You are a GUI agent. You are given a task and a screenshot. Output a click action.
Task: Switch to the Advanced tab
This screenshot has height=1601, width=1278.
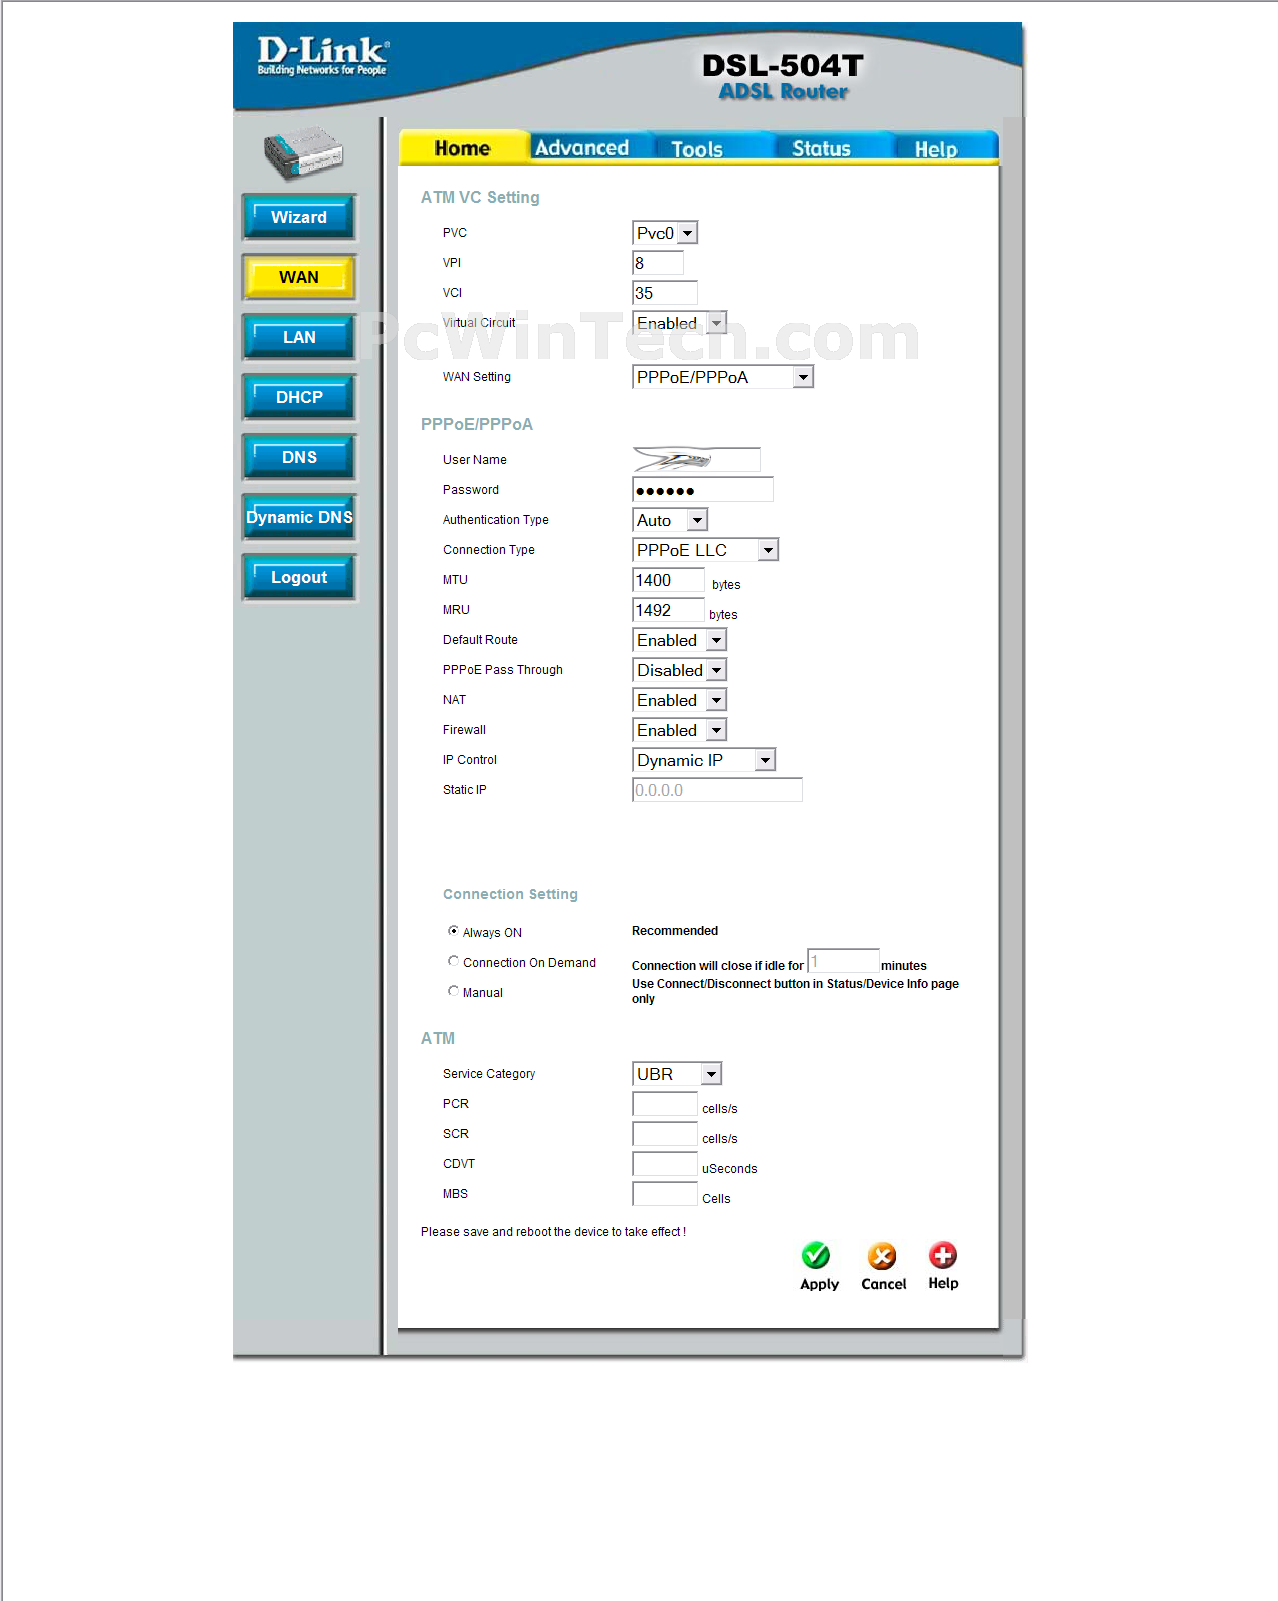582,148
